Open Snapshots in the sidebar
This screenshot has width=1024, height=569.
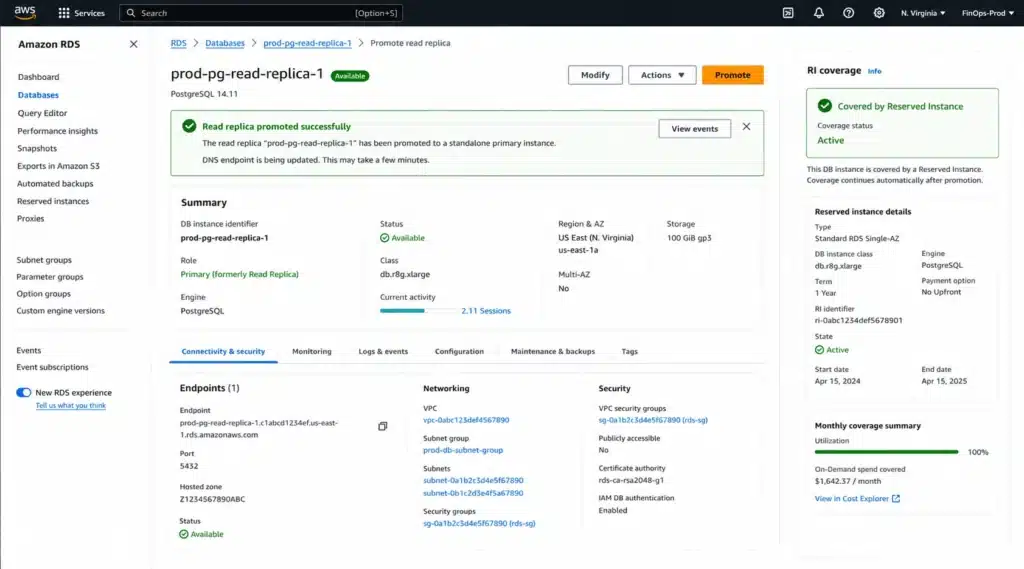pyautogui.click(x=37, y=148)
